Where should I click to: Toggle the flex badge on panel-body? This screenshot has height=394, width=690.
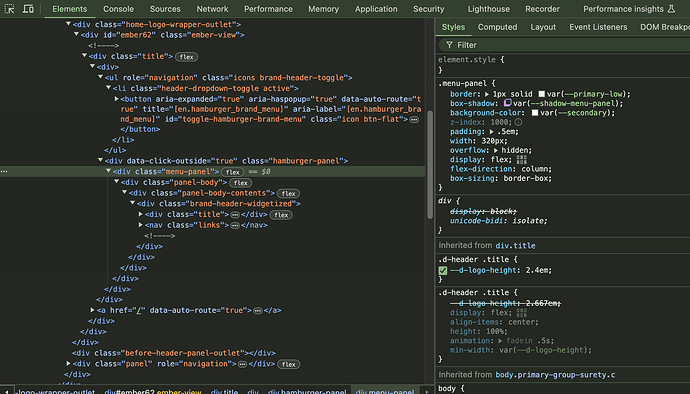(240, 183)
